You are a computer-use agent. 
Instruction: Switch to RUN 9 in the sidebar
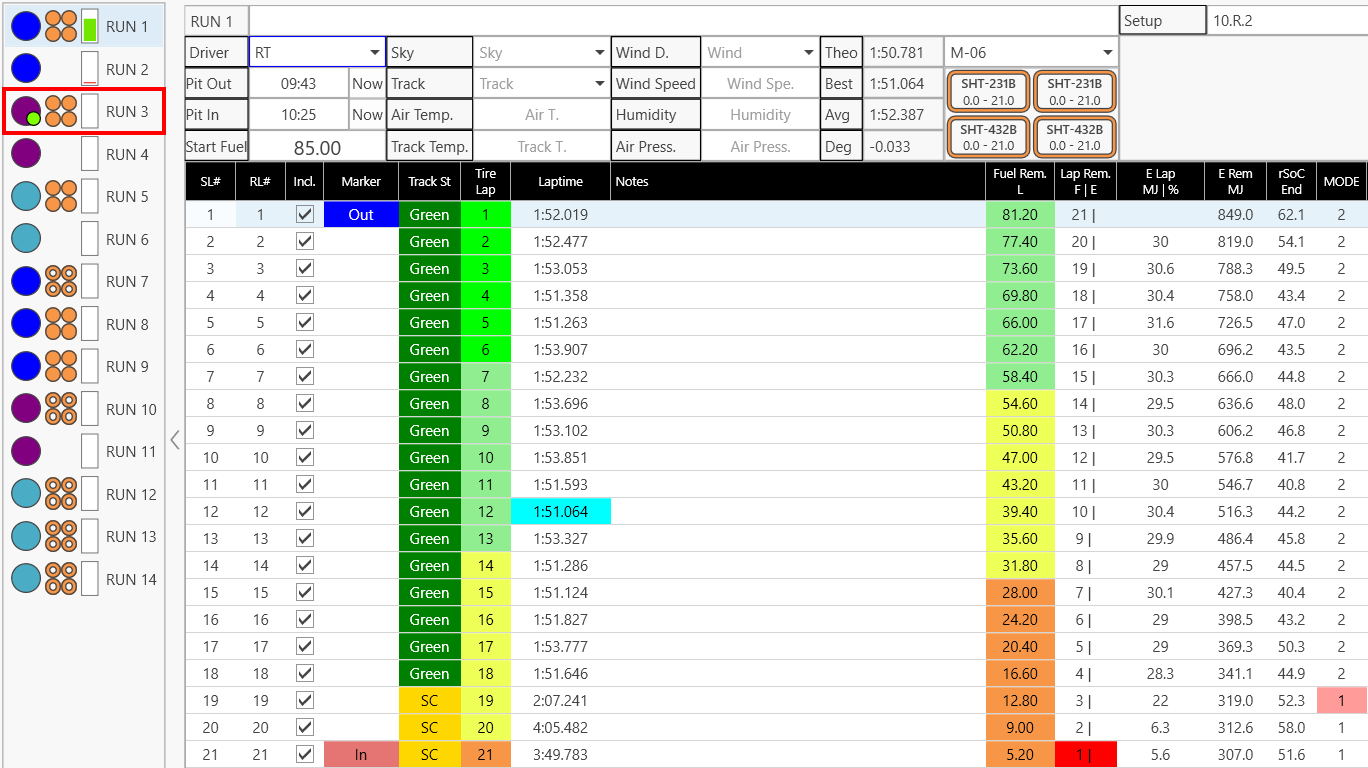127,367
